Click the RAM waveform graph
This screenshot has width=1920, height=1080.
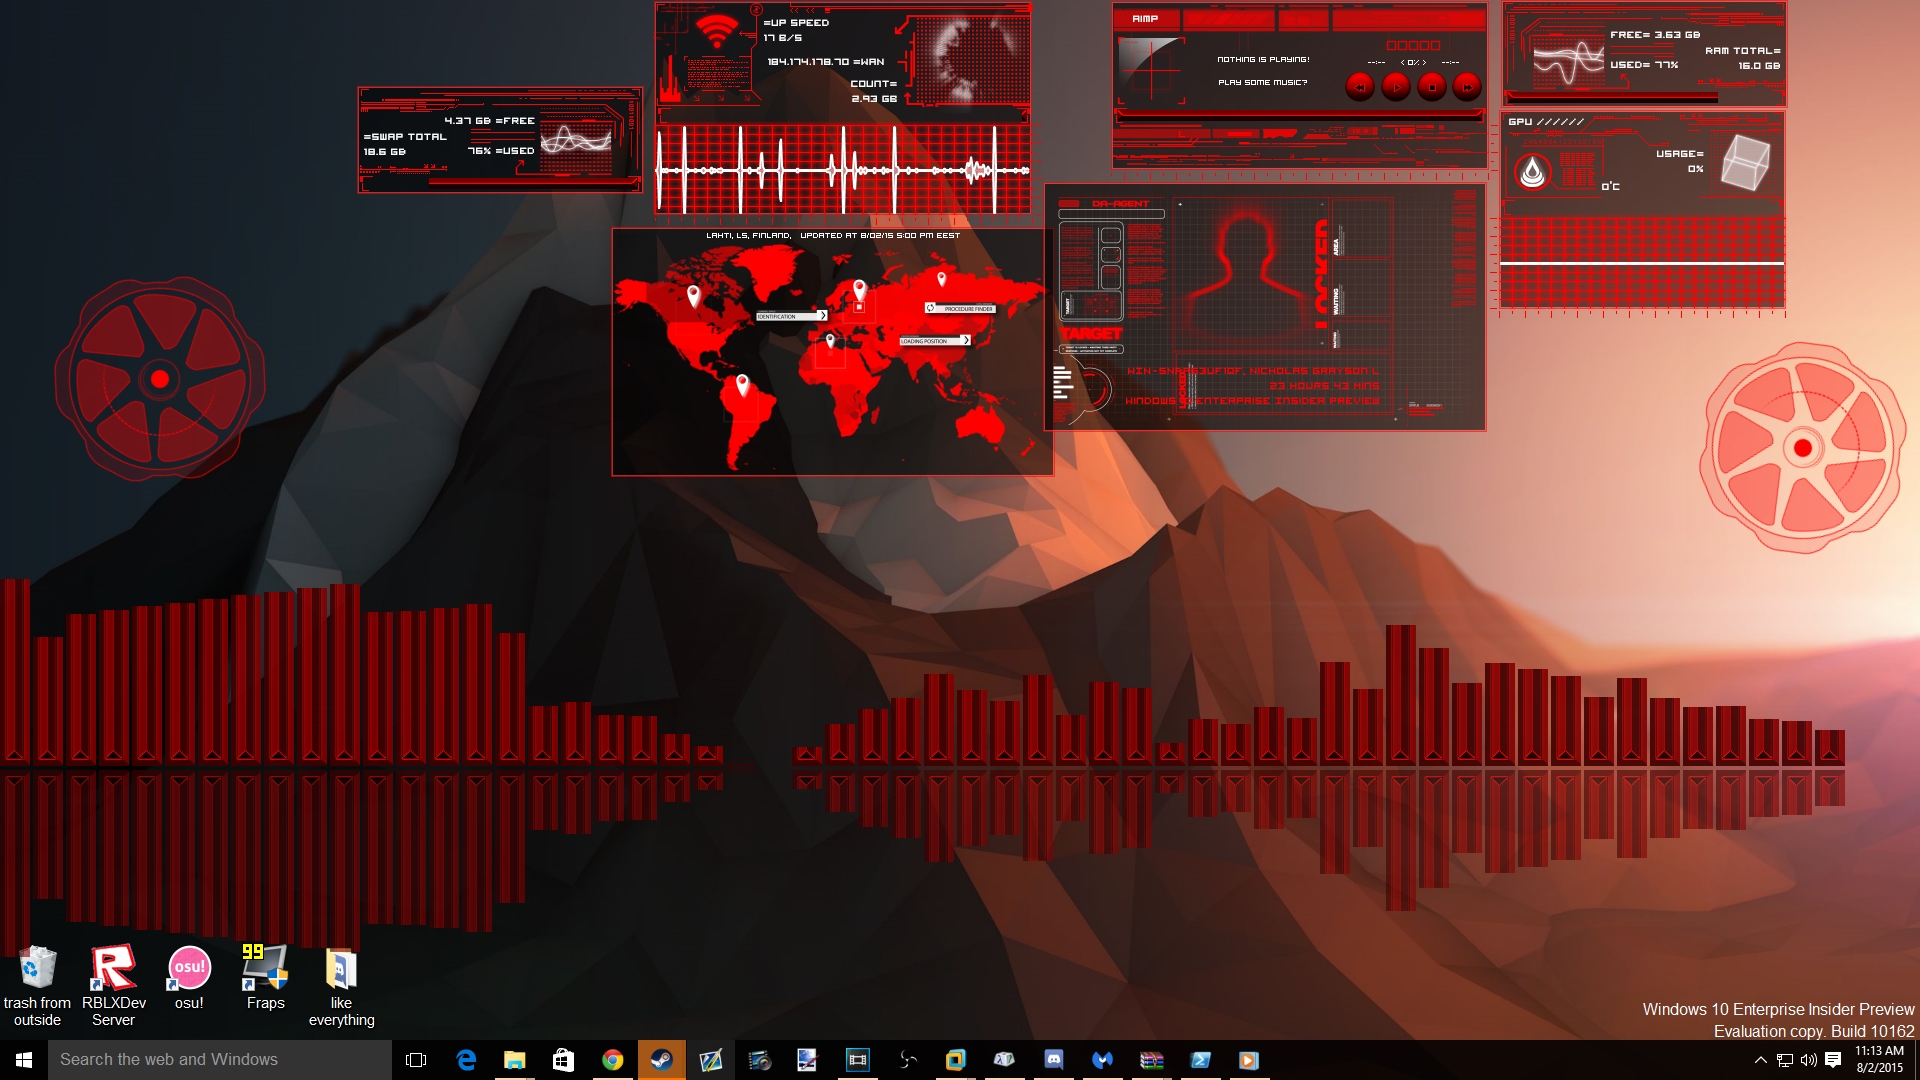click(1568, 61)
